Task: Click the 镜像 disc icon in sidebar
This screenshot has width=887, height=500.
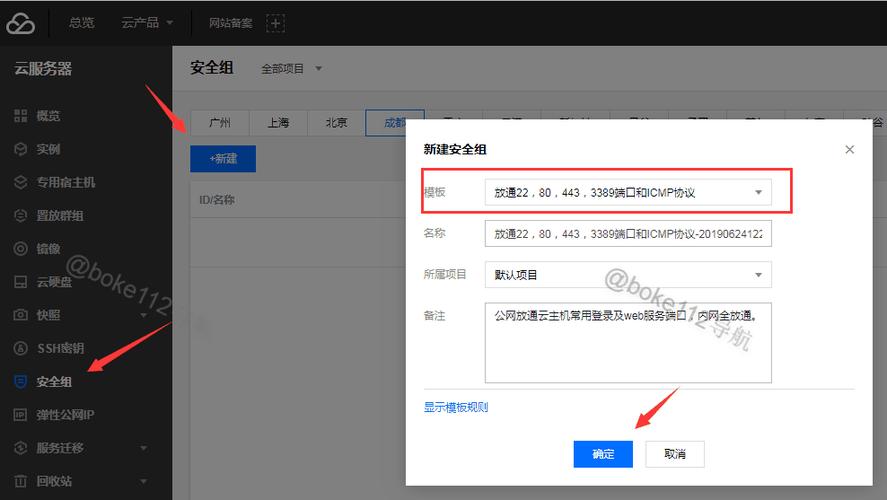Action: coord(20,249)
